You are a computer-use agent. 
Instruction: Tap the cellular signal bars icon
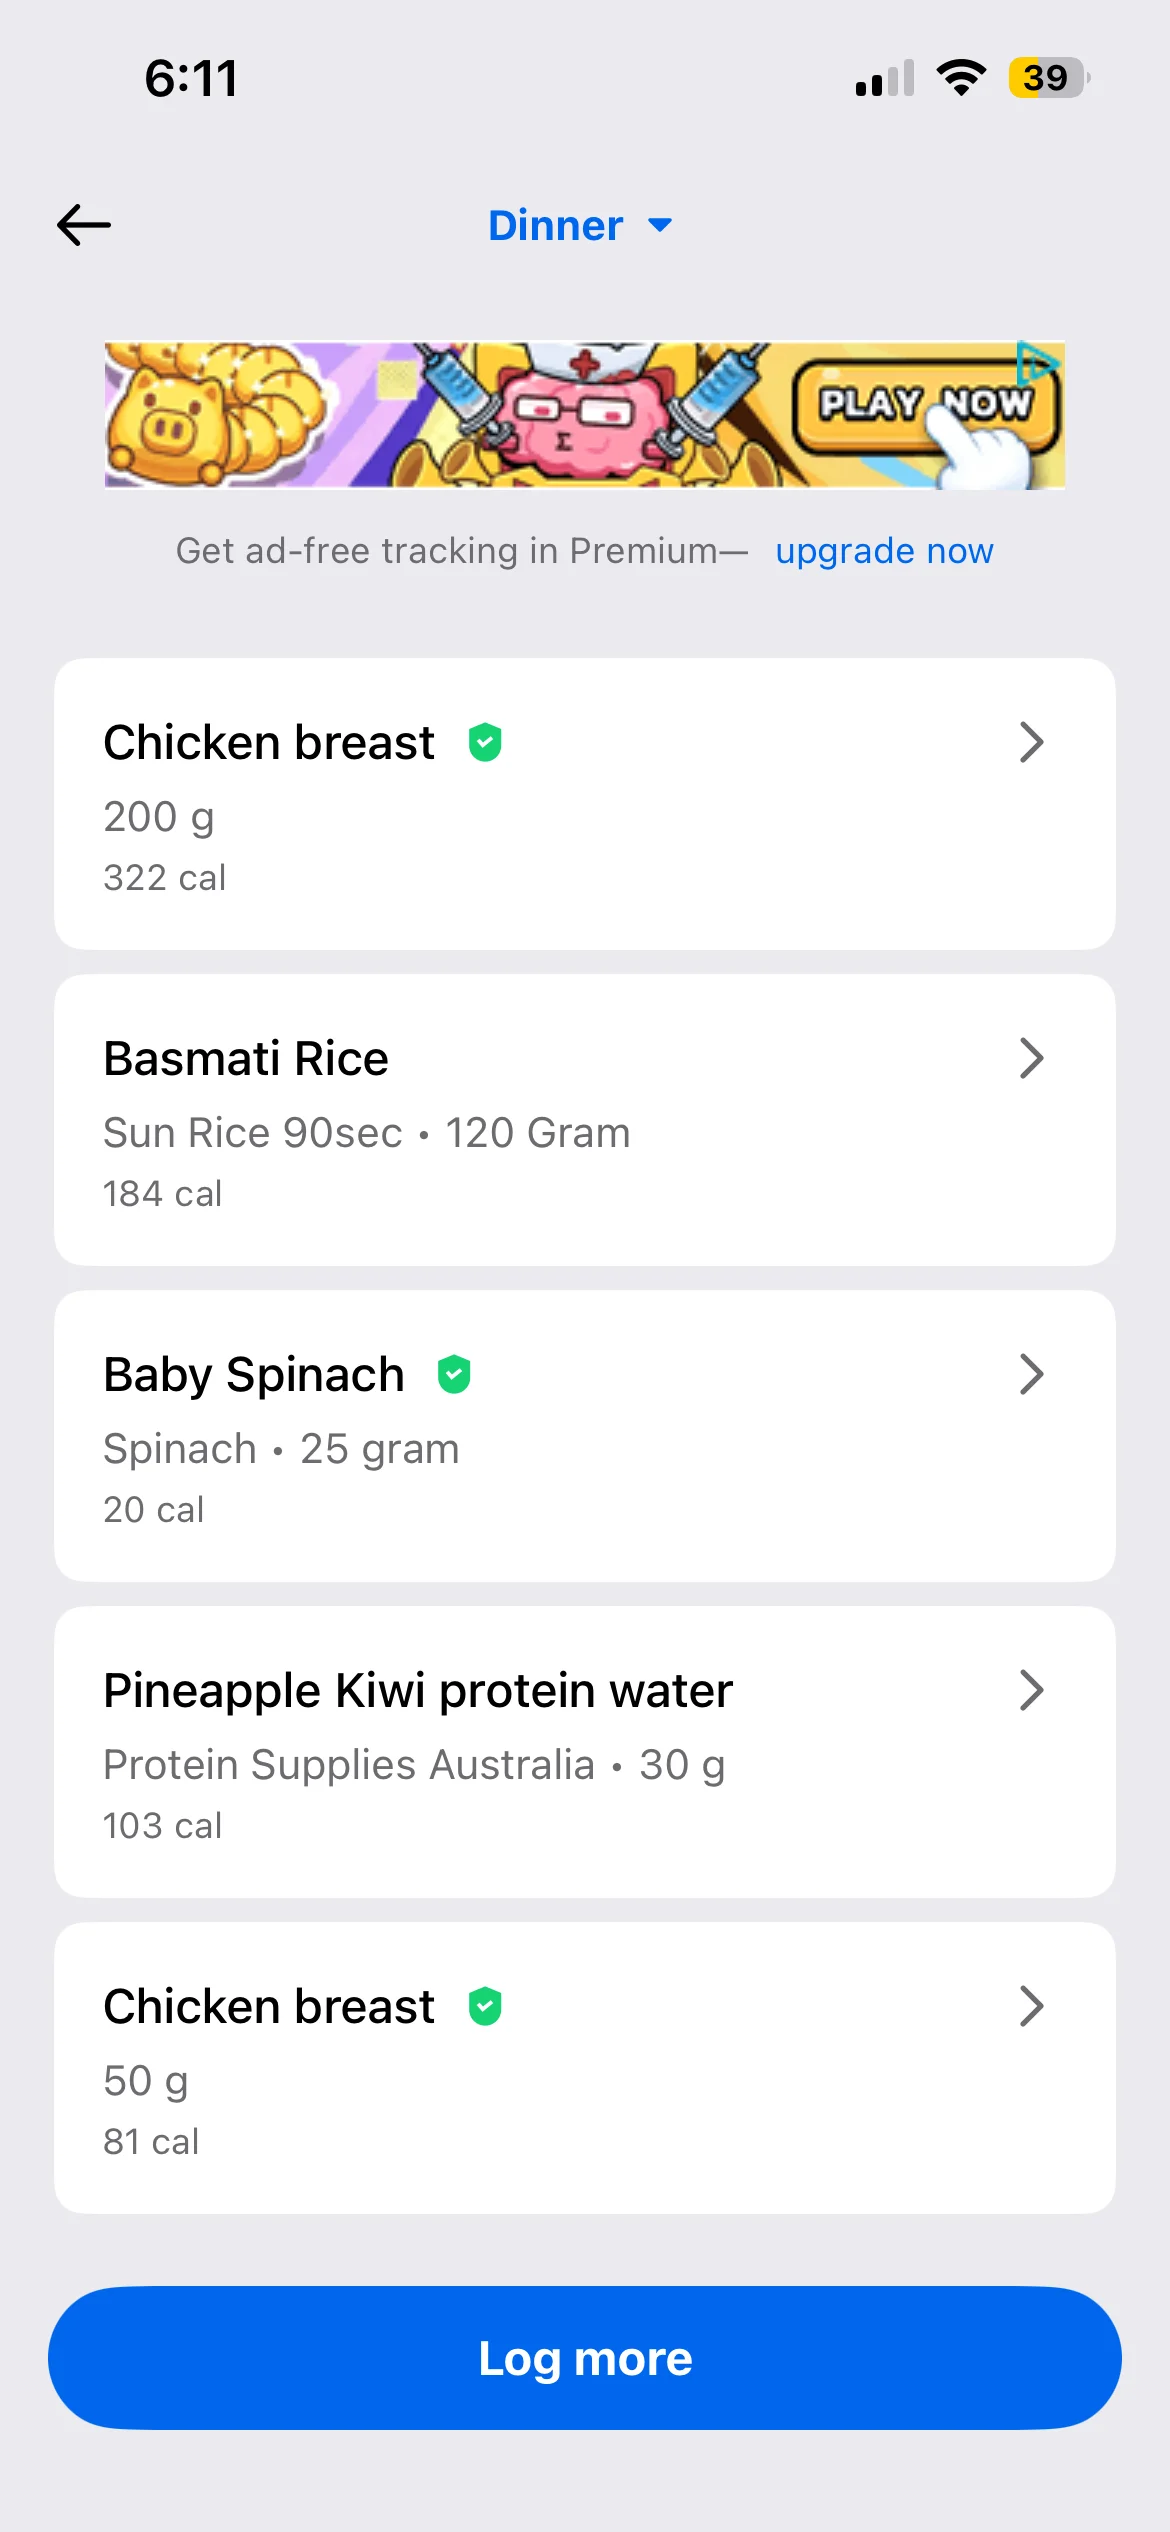[x=885, y=78]
